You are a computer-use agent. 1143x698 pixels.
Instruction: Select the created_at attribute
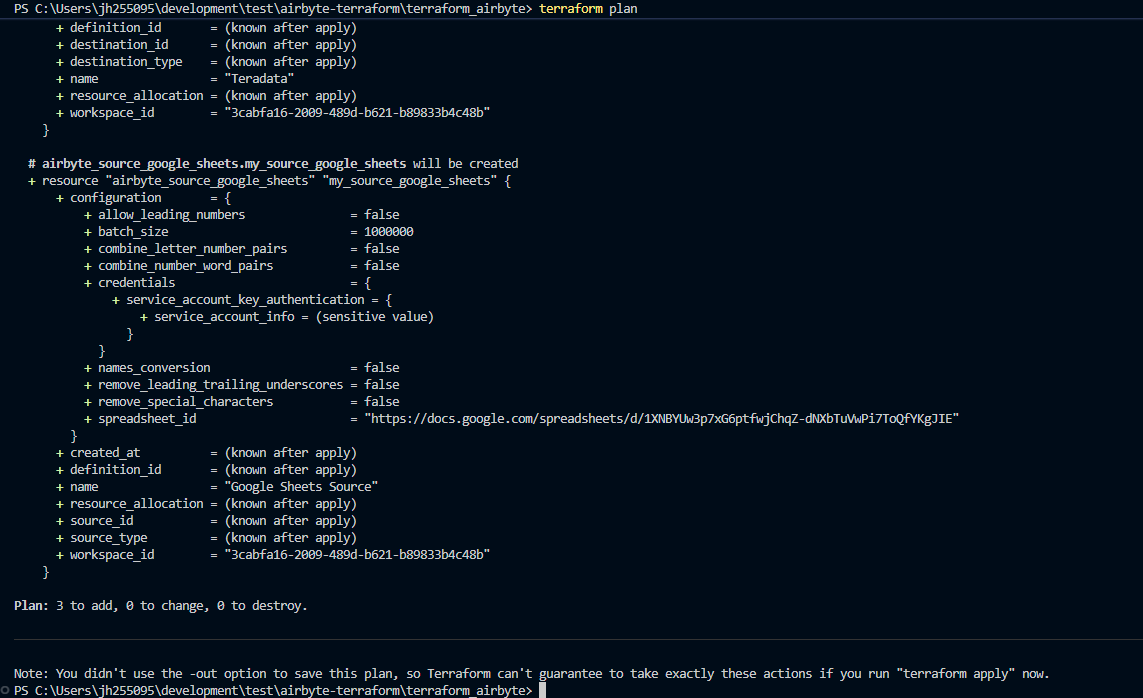(105, 453)
